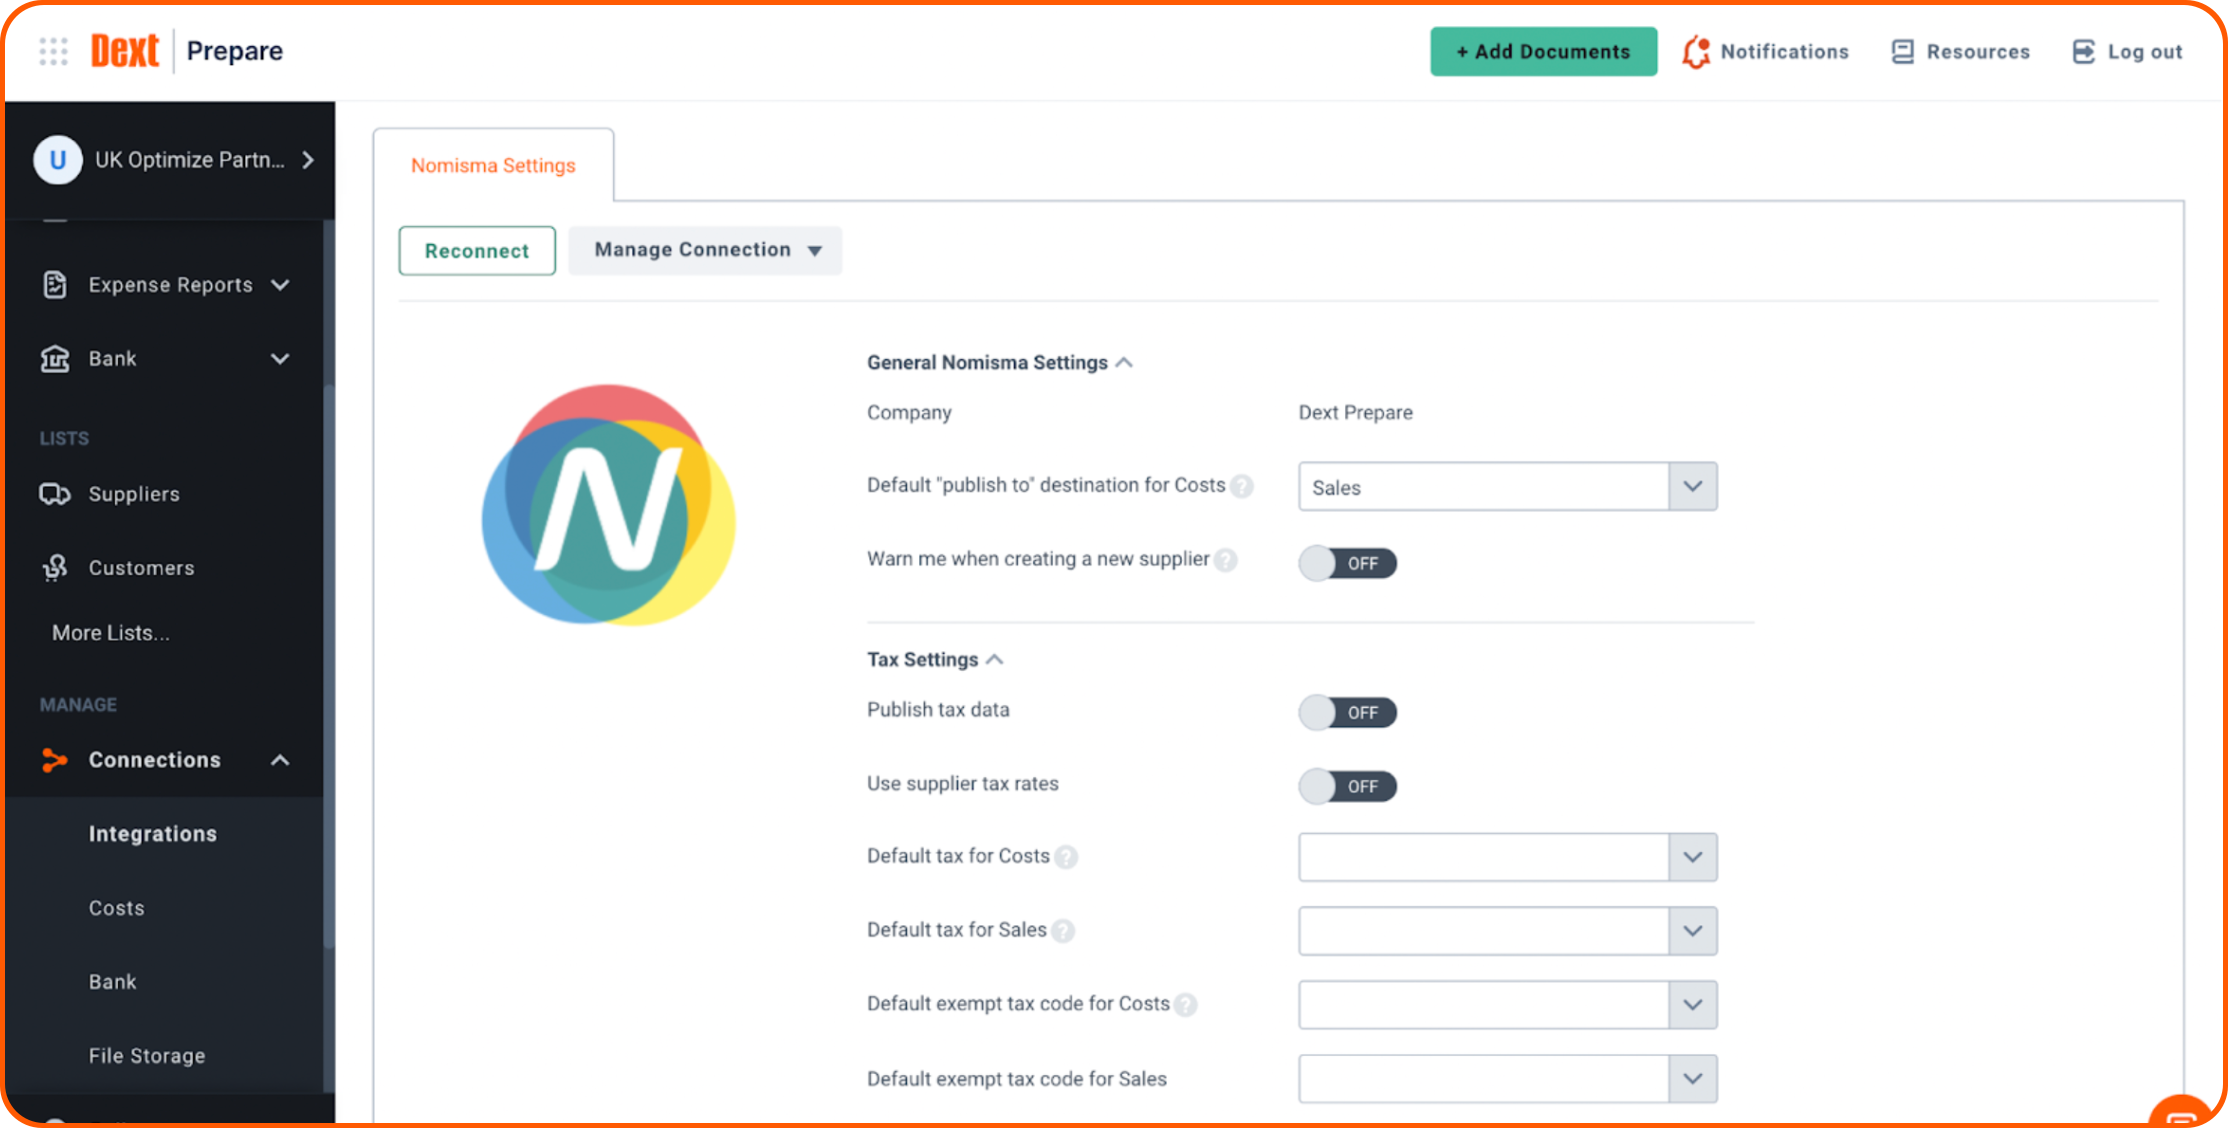Open Bank under Connections
This screenshot has width=2228, height=1128.
pyautogui.click(x=113, y=982)
